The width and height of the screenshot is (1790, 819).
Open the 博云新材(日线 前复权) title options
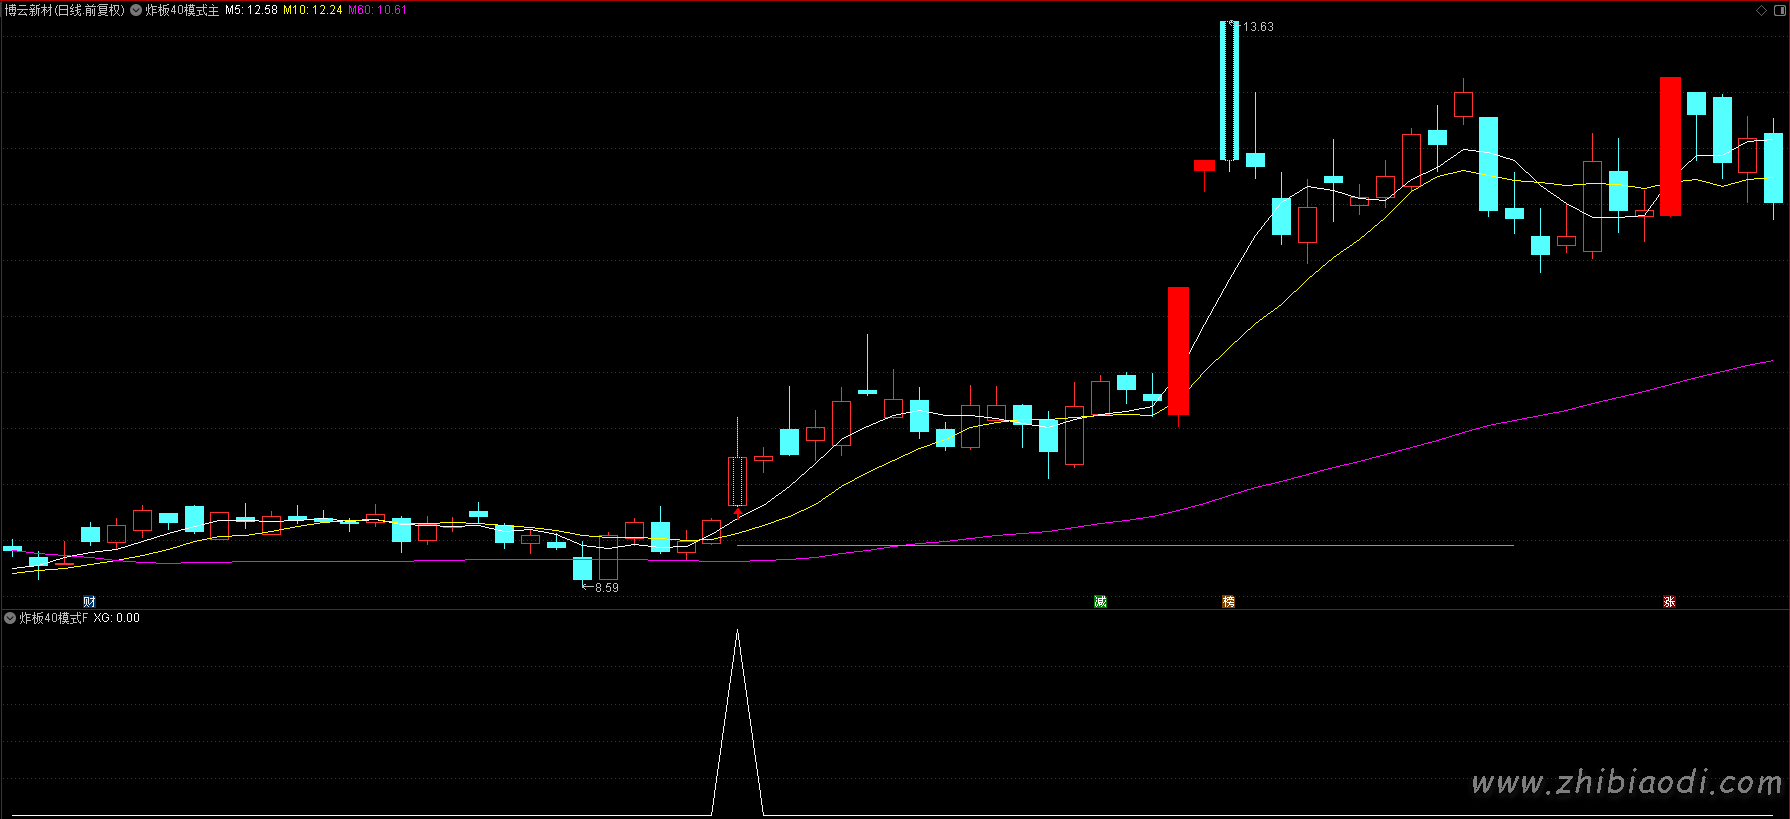point(64,10)
